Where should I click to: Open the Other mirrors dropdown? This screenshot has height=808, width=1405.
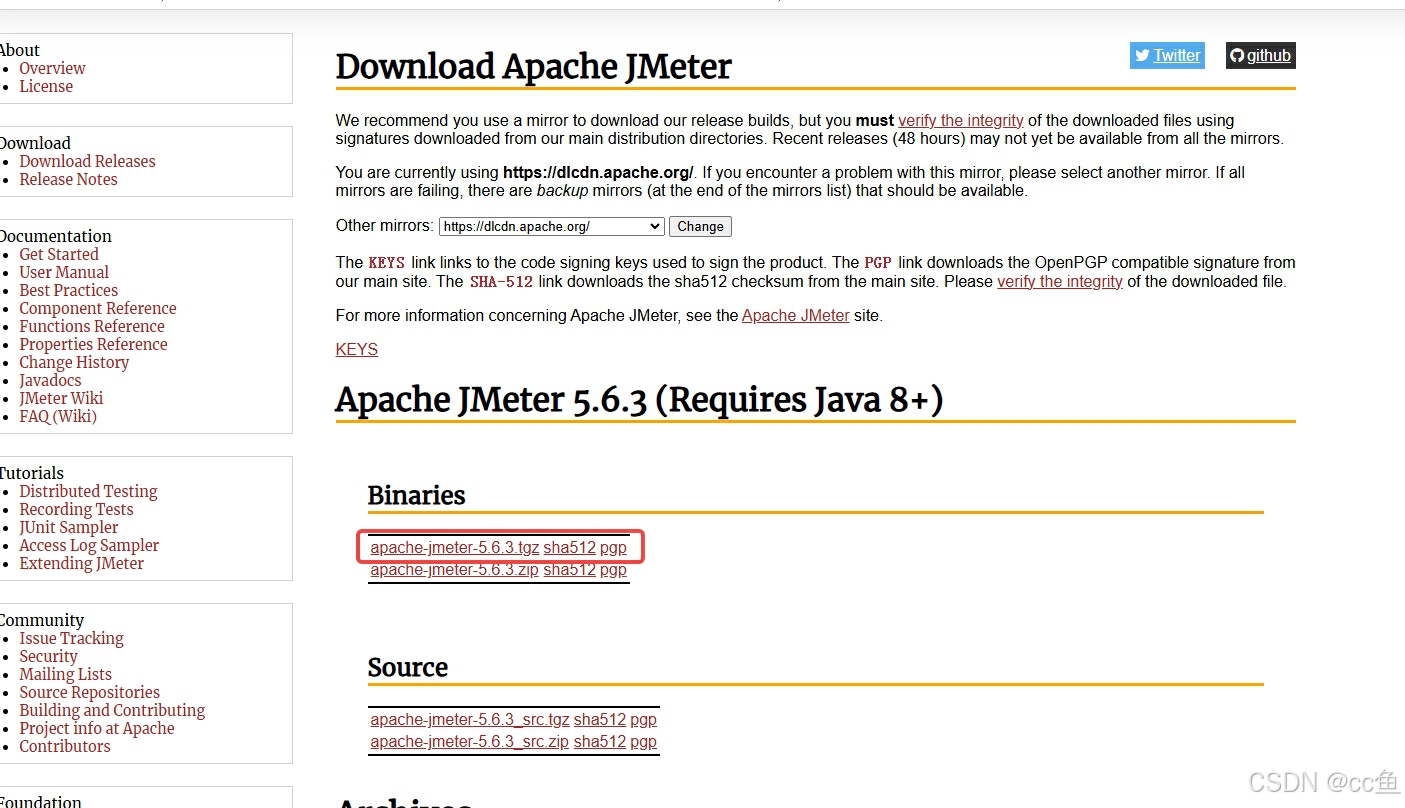click(x=552, y=227)
